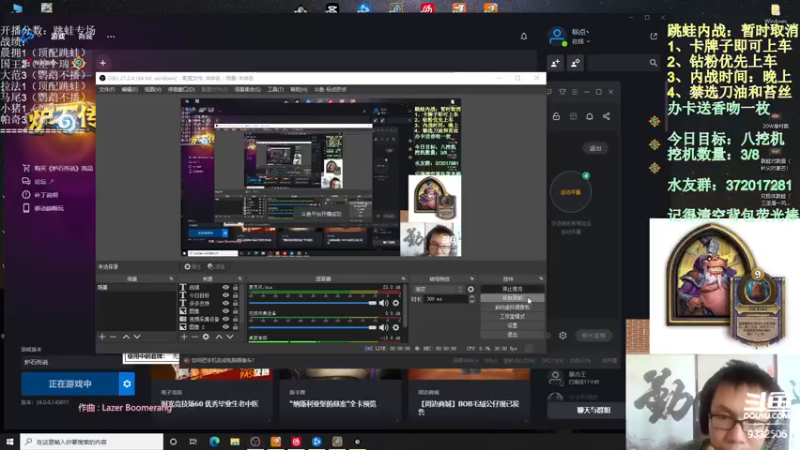Open Battle.net notifications bell
The image size is (800, 450).
click(523, 36)
